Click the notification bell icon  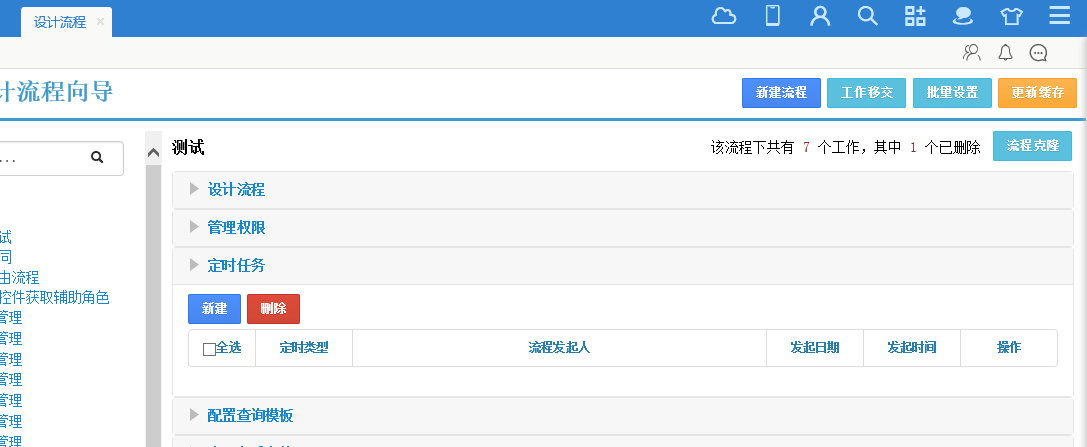[1006, 53]
